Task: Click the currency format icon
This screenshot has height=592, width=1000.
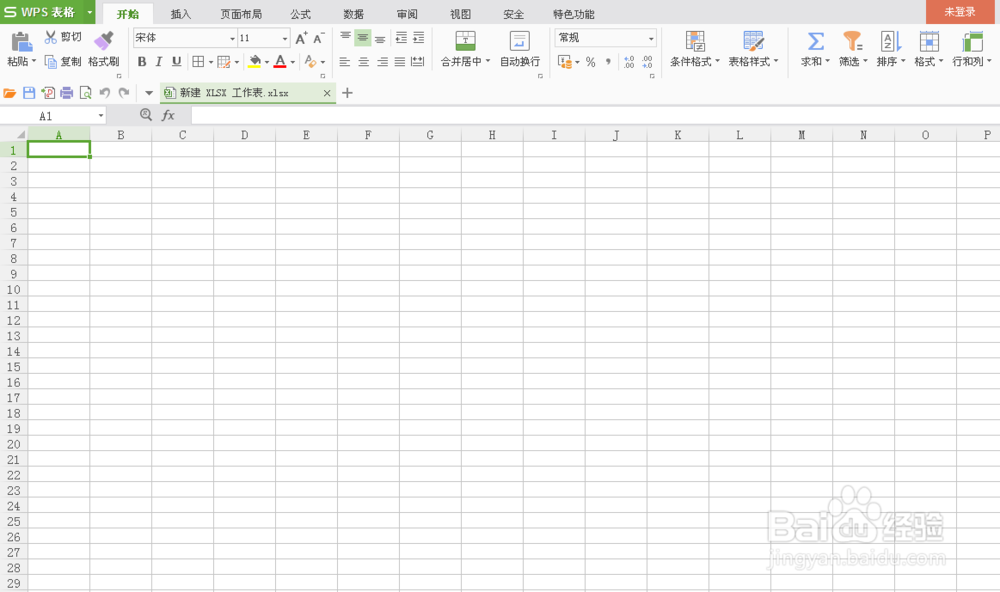Action: (x=564, y=61)
